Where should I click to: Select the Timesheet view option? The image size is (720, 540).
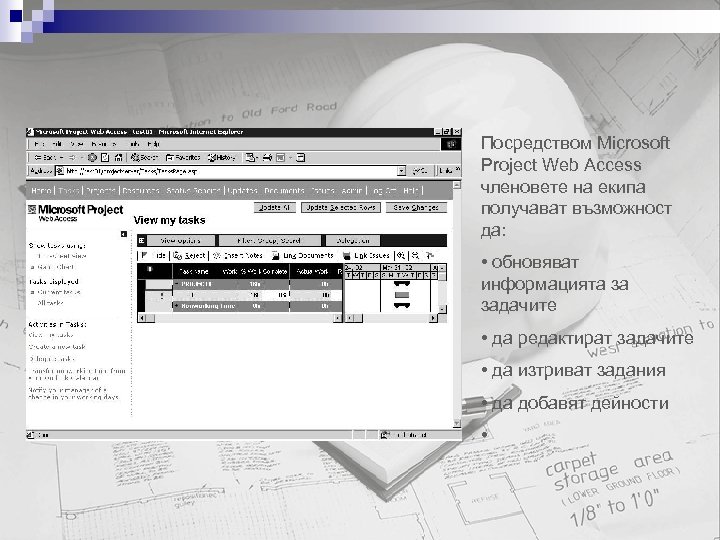[62, 256]
